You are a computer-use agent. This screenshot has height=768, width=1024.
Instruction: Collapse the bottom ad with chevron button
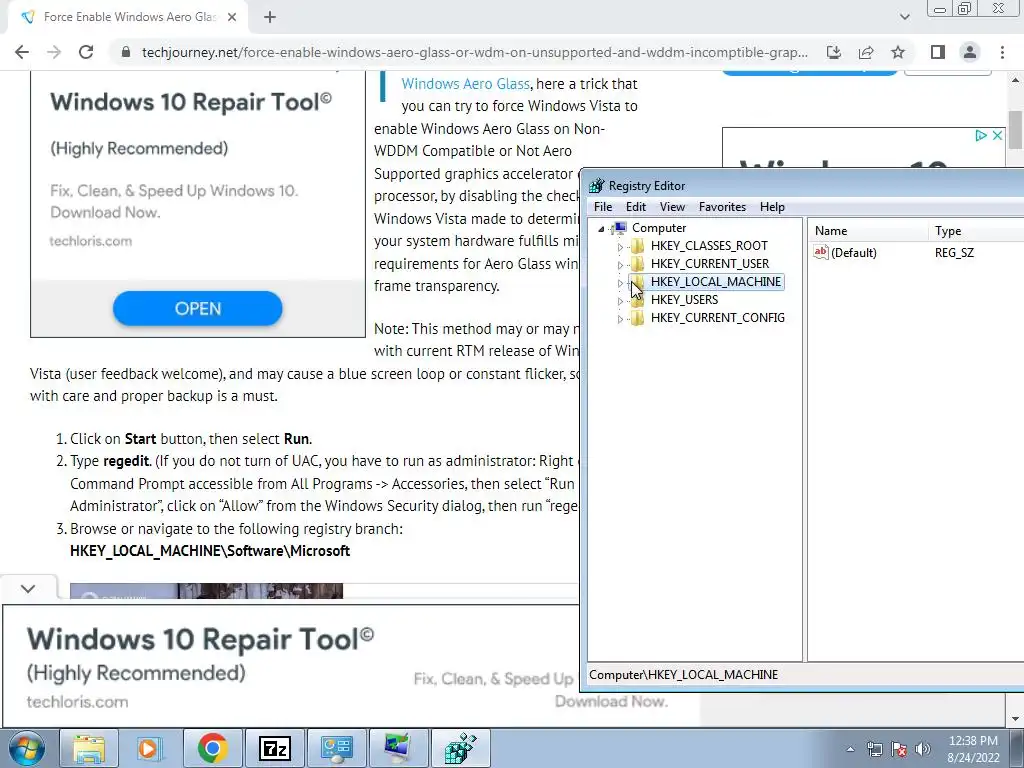pyautogui.click(x=28, y=588)
